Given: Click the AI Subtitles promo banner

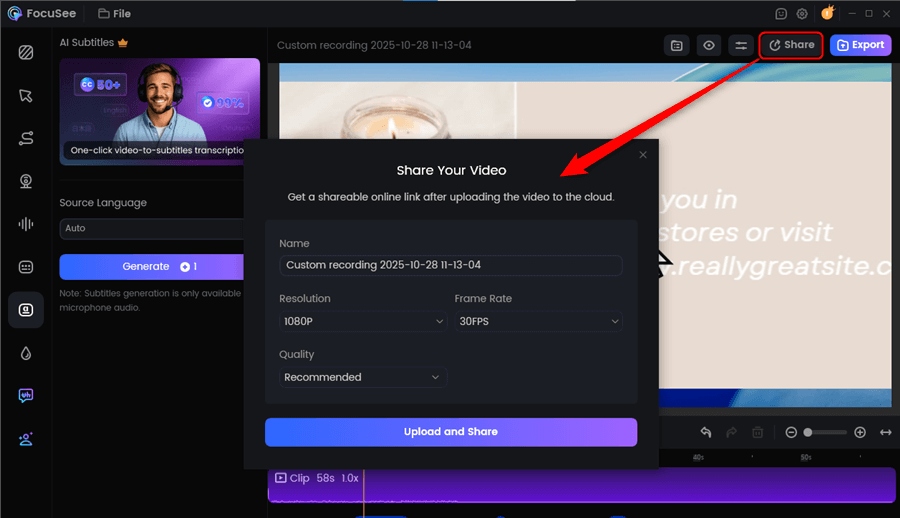Looking at the screenshot, I should coord(160,111).
